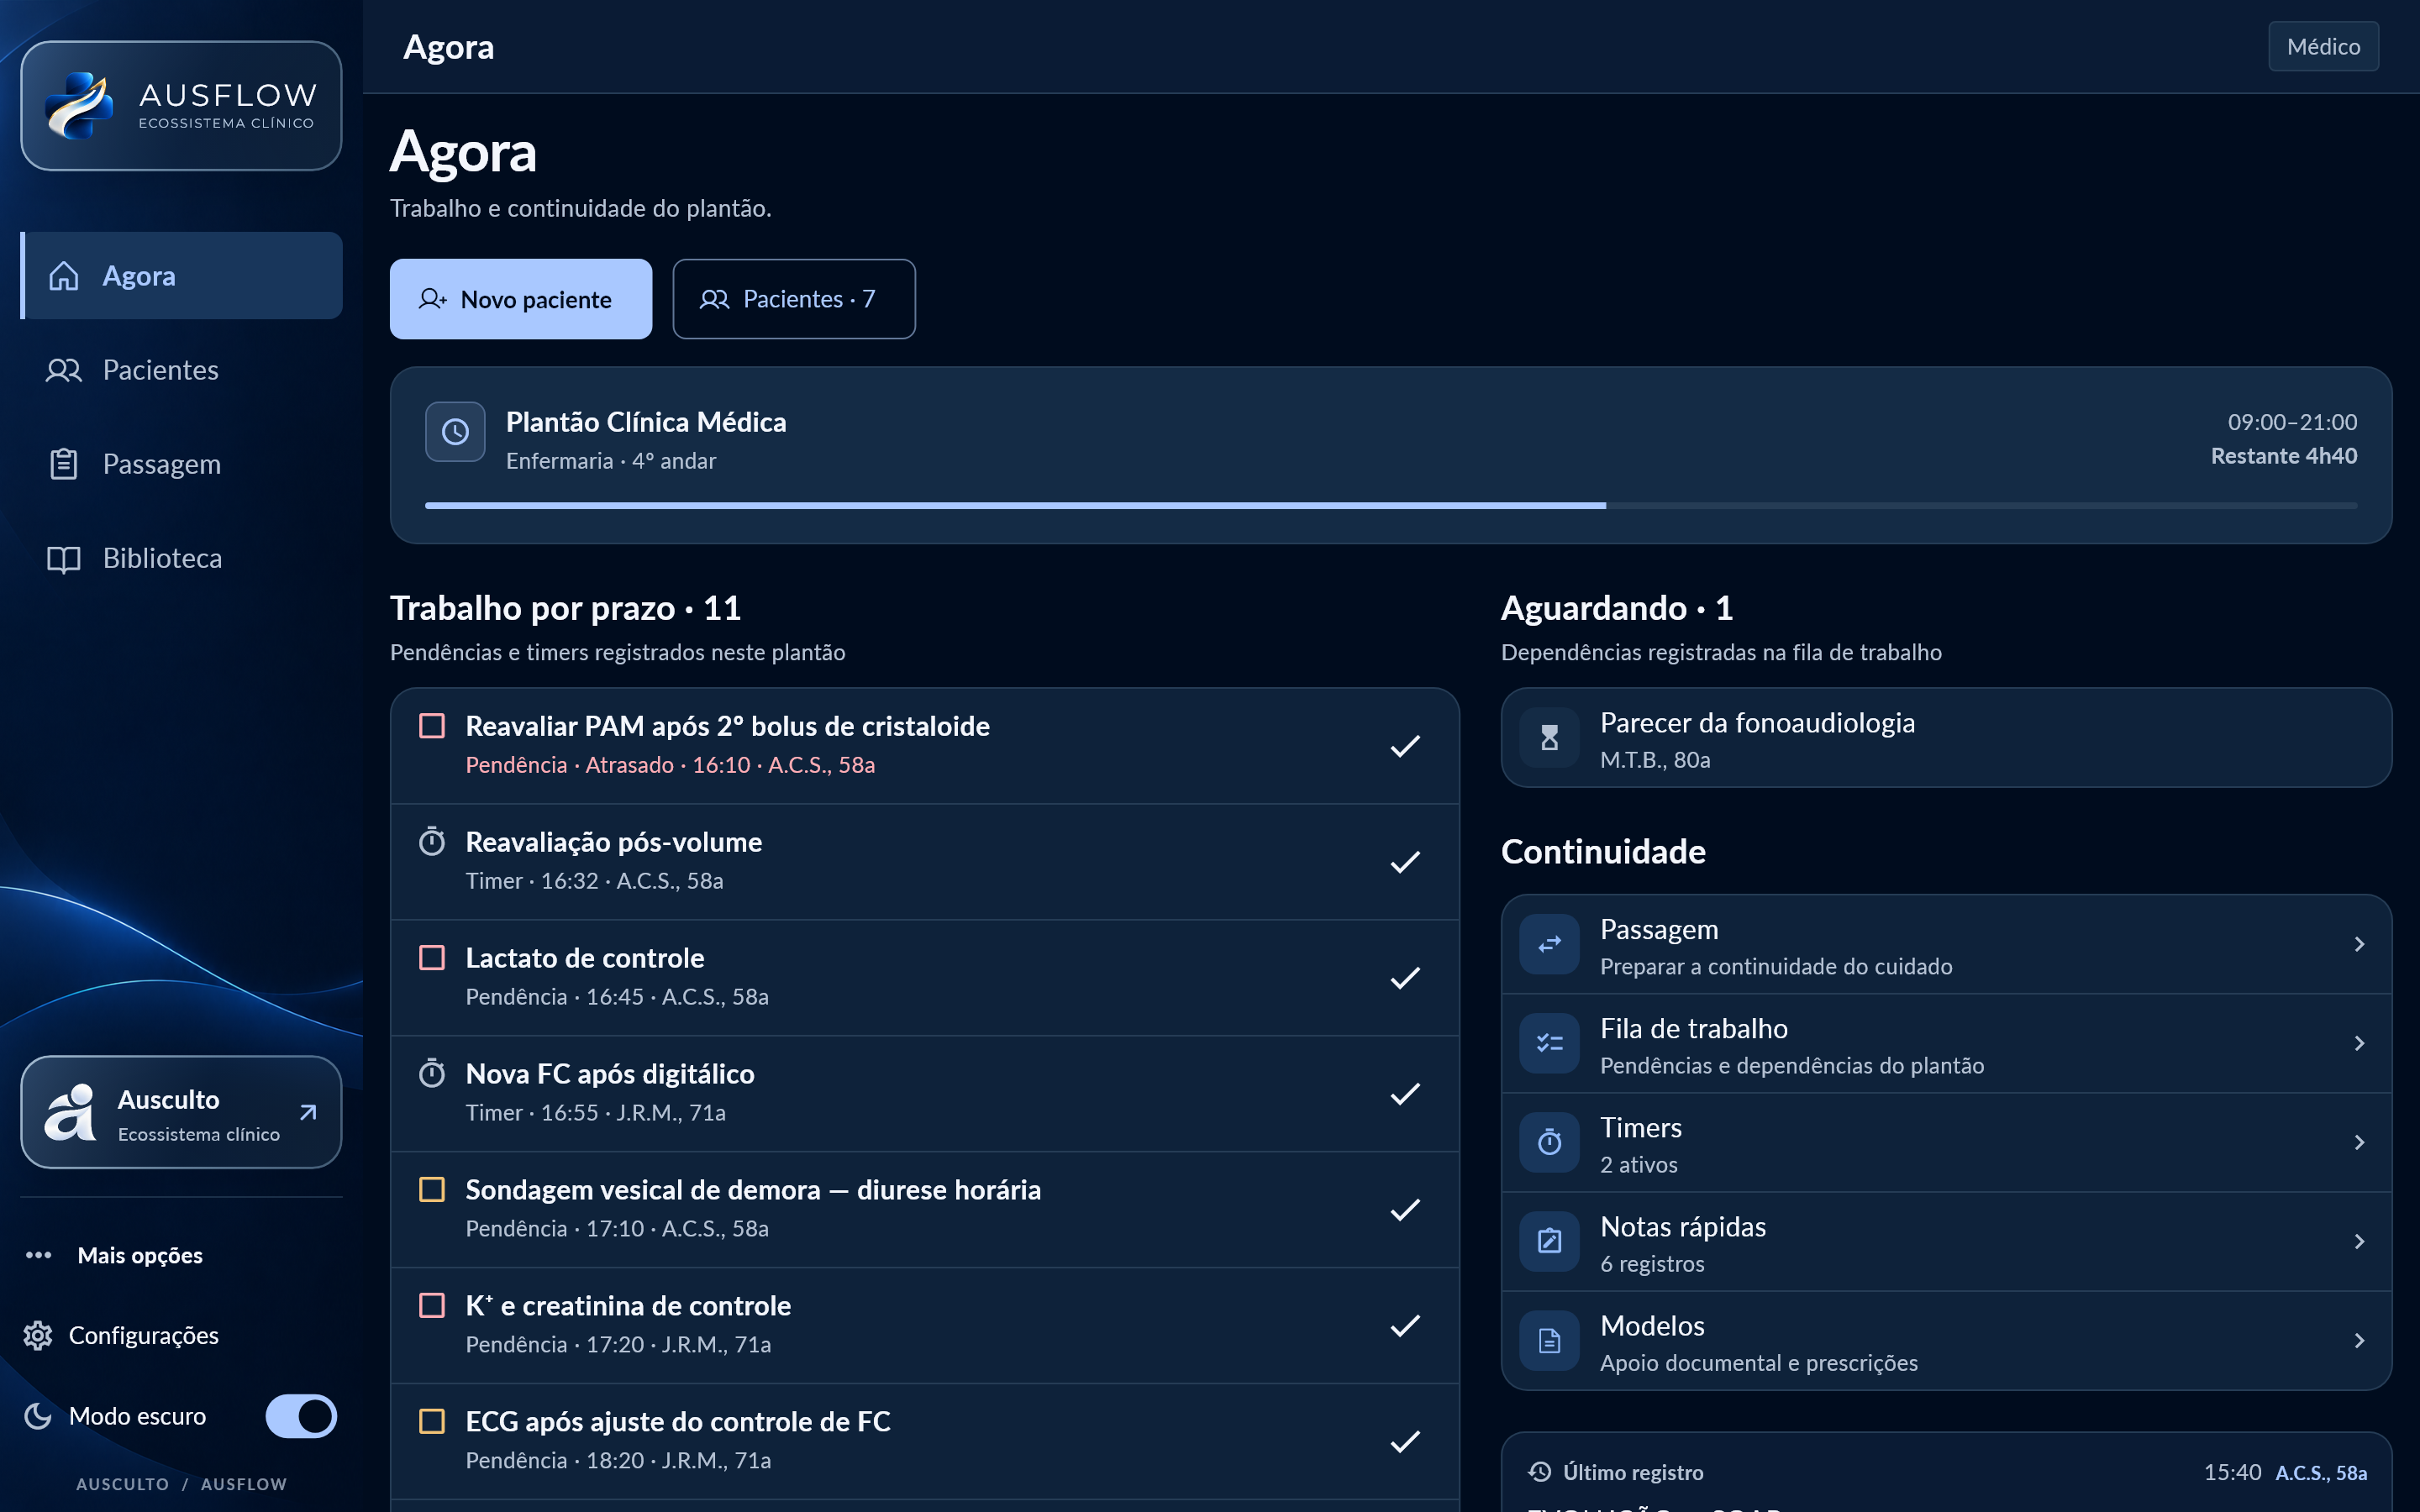Open Biblioteca in the sidebar

click(x=181, y=558)
